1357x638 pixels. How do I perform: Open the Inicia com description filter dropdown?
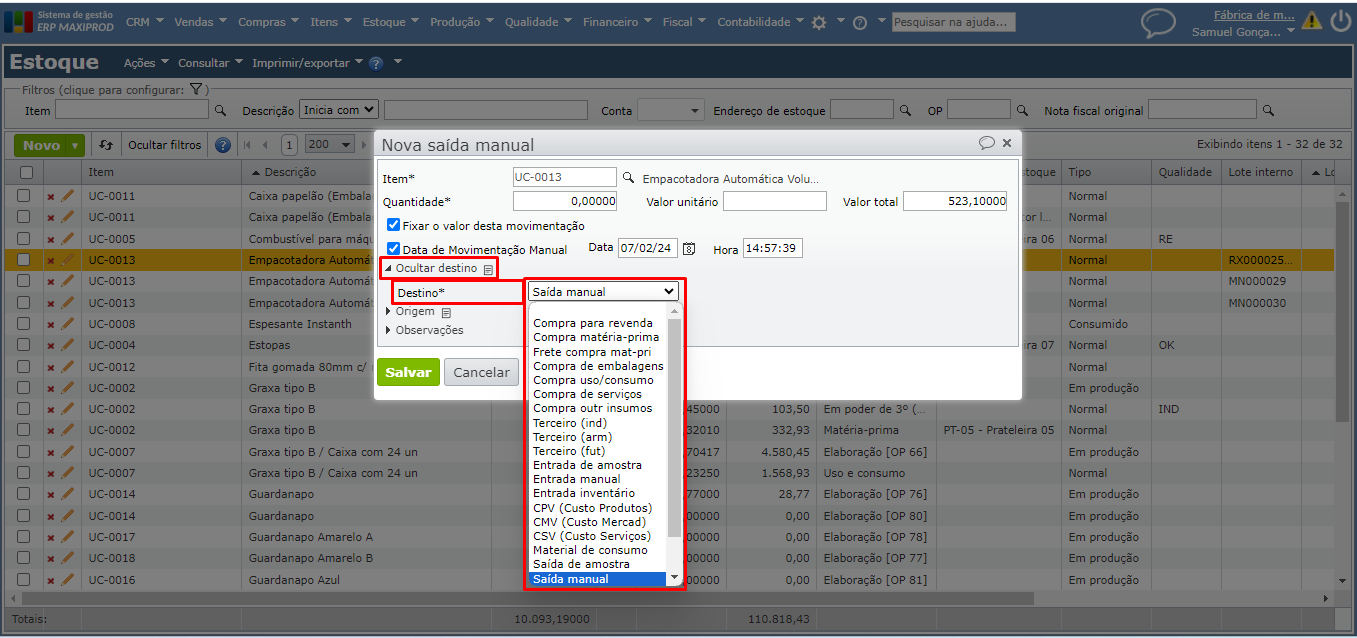[339, 110]
